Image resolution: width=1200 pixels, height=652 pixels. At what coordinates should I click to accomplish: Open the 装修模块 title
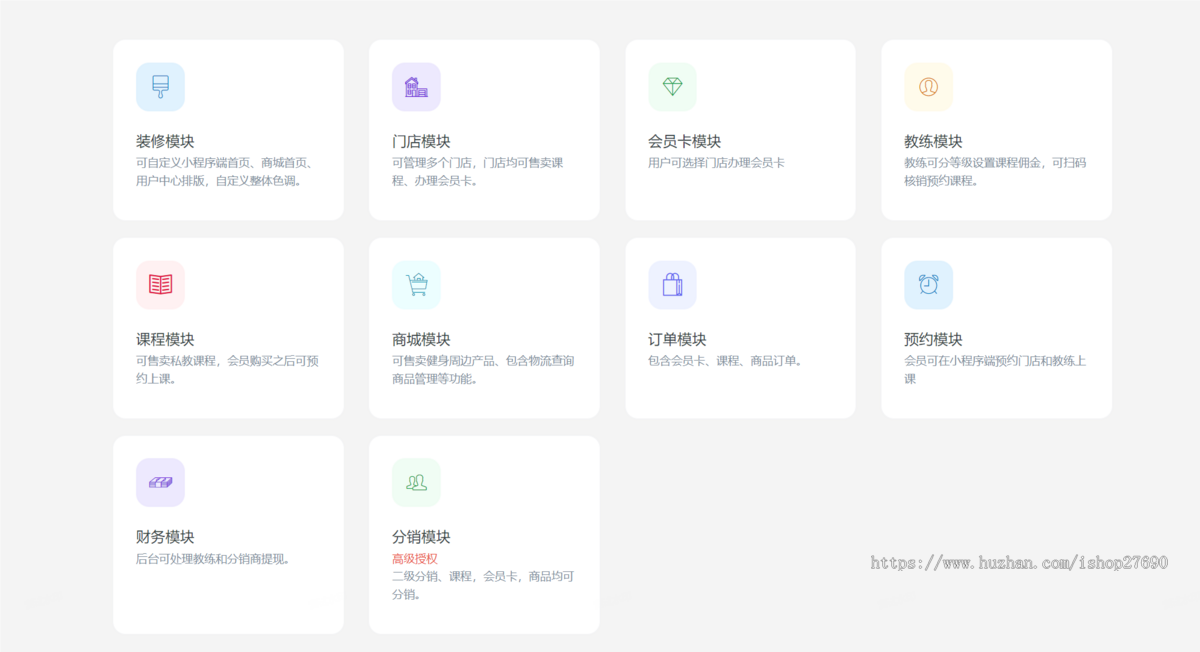[x=165, y=142]
